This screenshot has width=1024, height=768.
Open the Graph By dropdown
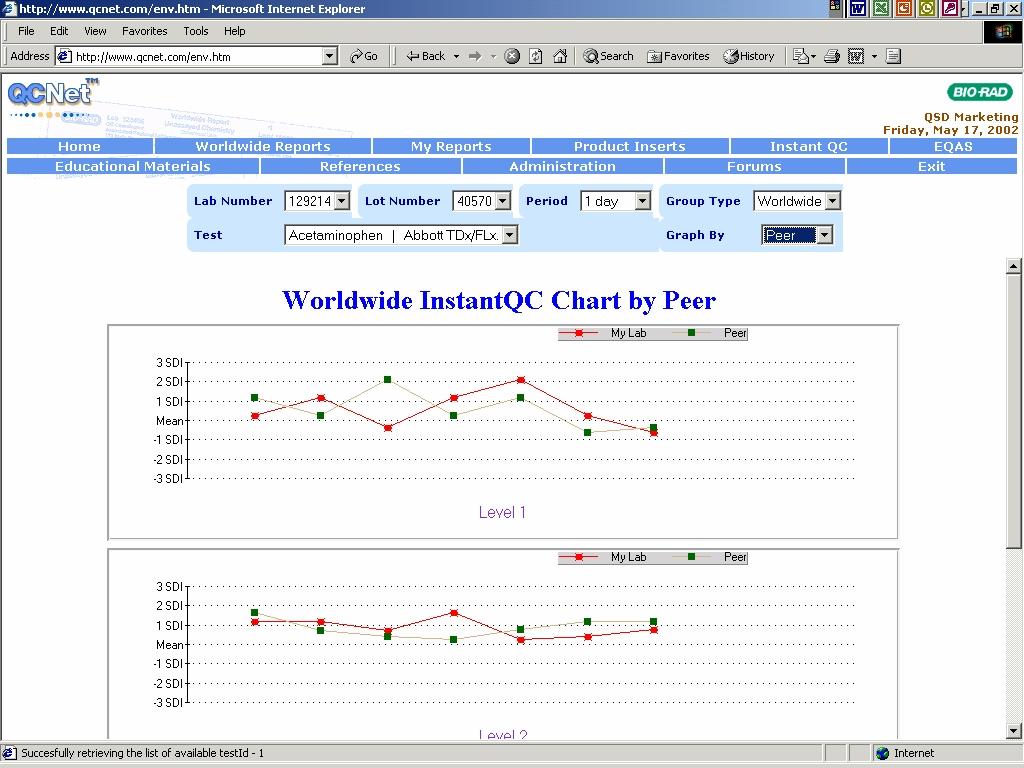[825, 235]
